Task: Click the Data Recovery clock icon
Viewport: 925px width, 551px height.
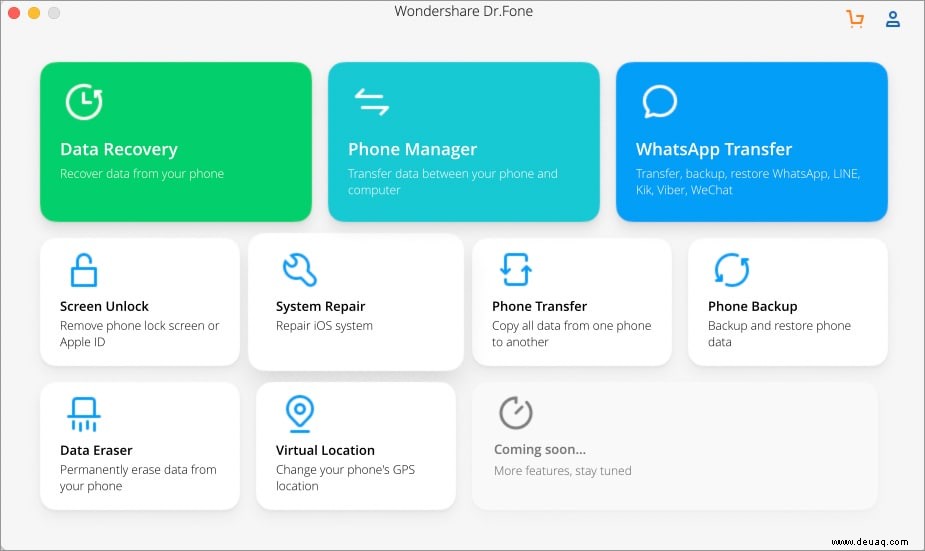Action: 84,101
